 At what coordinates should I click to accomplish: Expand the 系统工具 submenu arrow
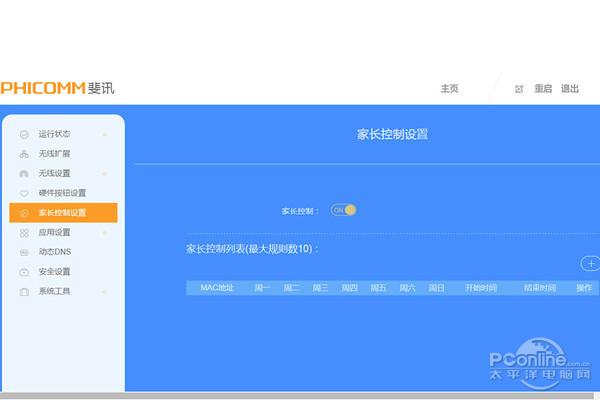(104, 292)
